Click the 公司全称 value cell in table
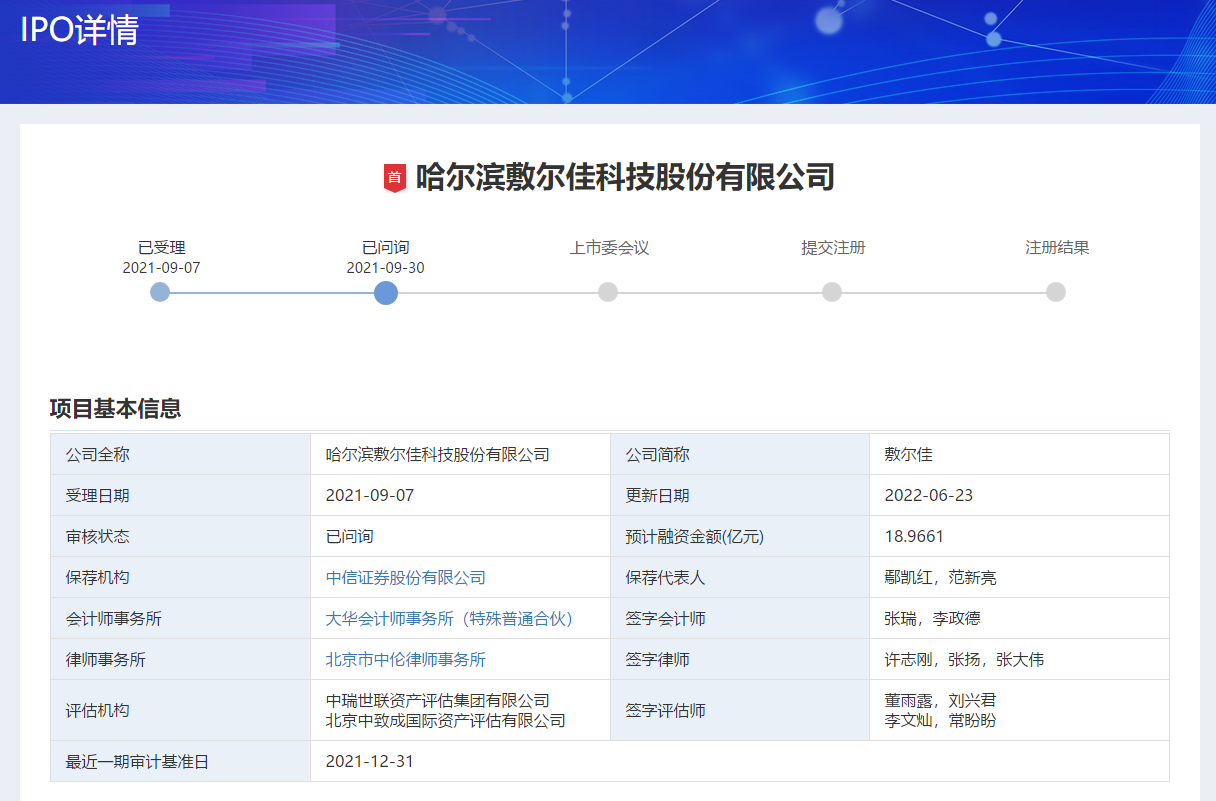The height and width of the screenshot is (801, 1216). pos(460,454)
